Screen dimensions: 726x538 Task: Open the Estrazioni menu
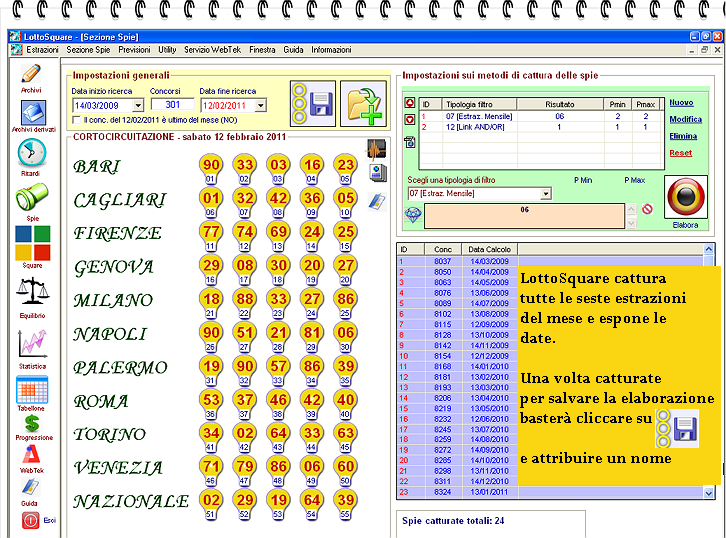click(x=42, y=50)
